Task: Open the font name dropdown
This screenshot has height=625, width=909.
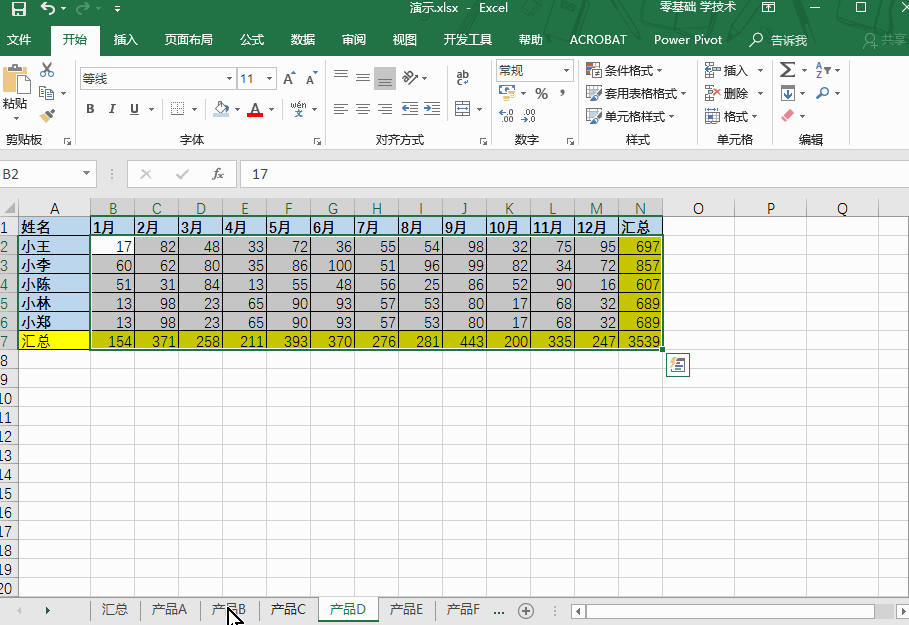Action: (x=230, y=79)
